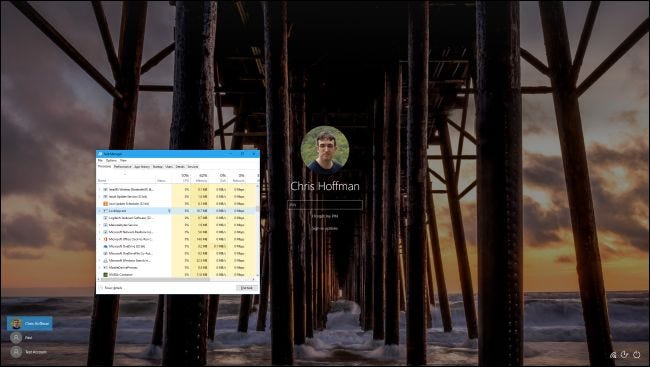
Task: Select the Java Update Scheduler process icon
Action: pos(105,204)
